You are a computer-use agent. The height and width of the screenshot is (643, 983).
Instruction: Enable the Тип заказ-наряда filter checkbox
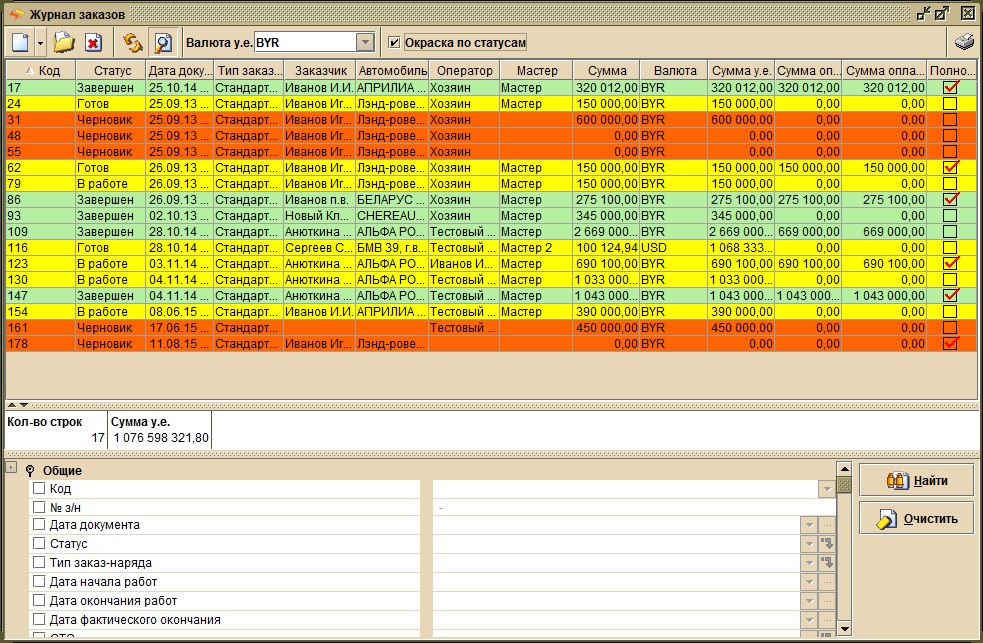[x=39, y=562]
